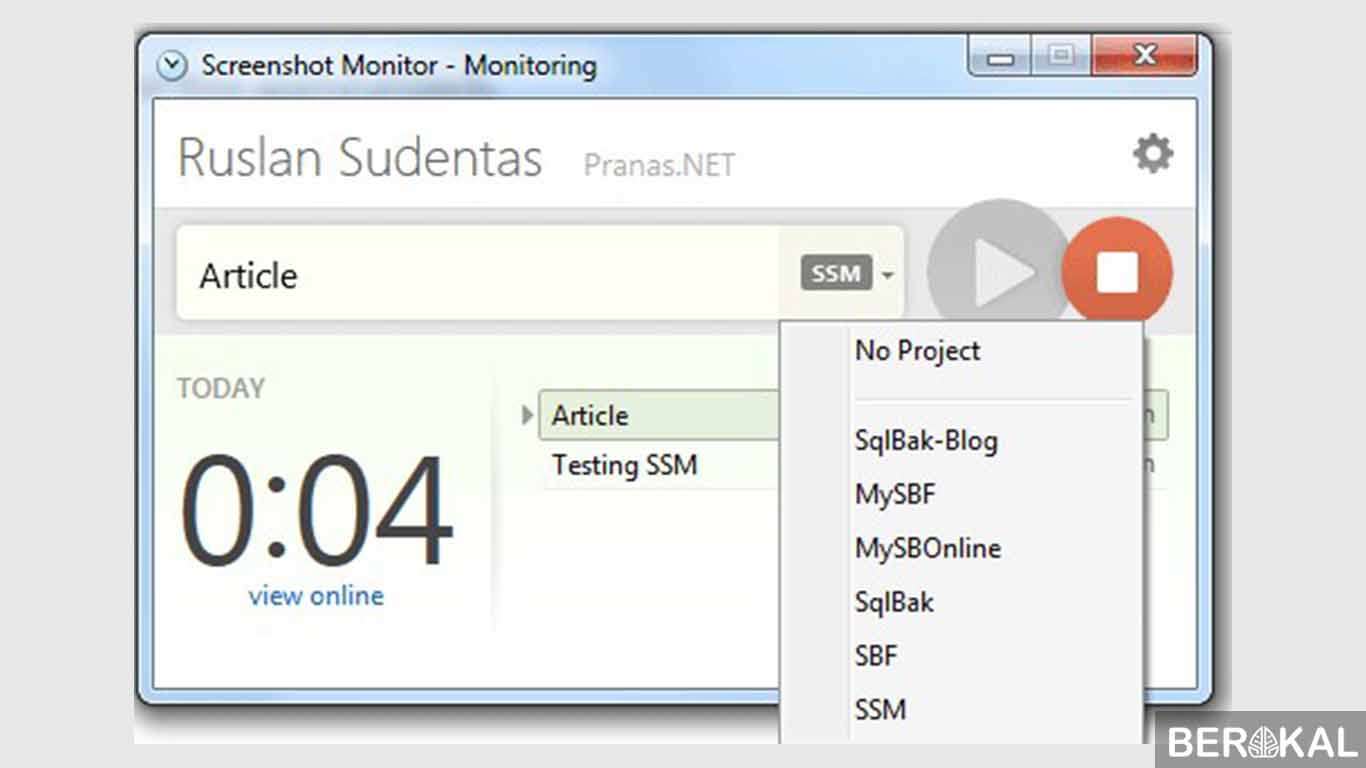Click the SSM project badge

tap(836, 273)
